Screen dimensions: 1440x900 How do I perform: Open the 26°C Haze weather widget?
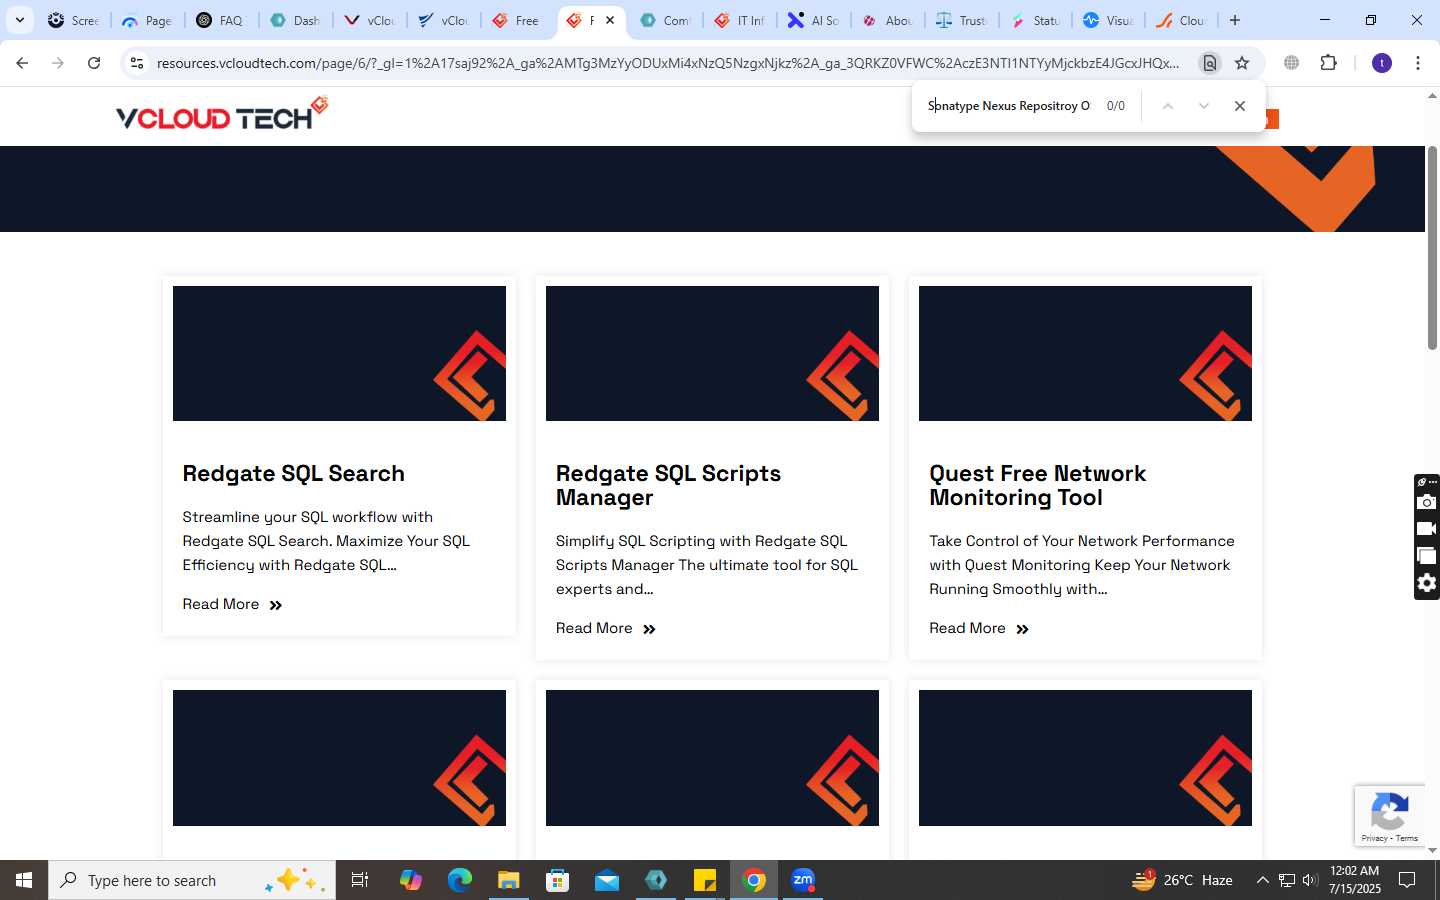click(1182, 880)
